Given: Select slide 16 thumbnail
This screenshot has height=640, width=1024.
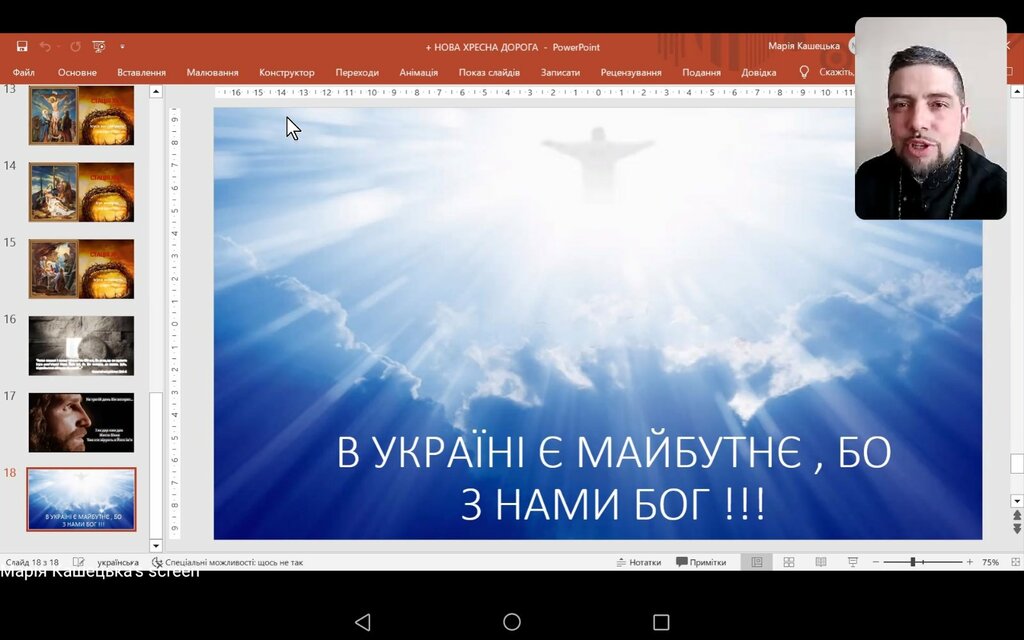Looking at the screenshot, I should pos(81,345).
